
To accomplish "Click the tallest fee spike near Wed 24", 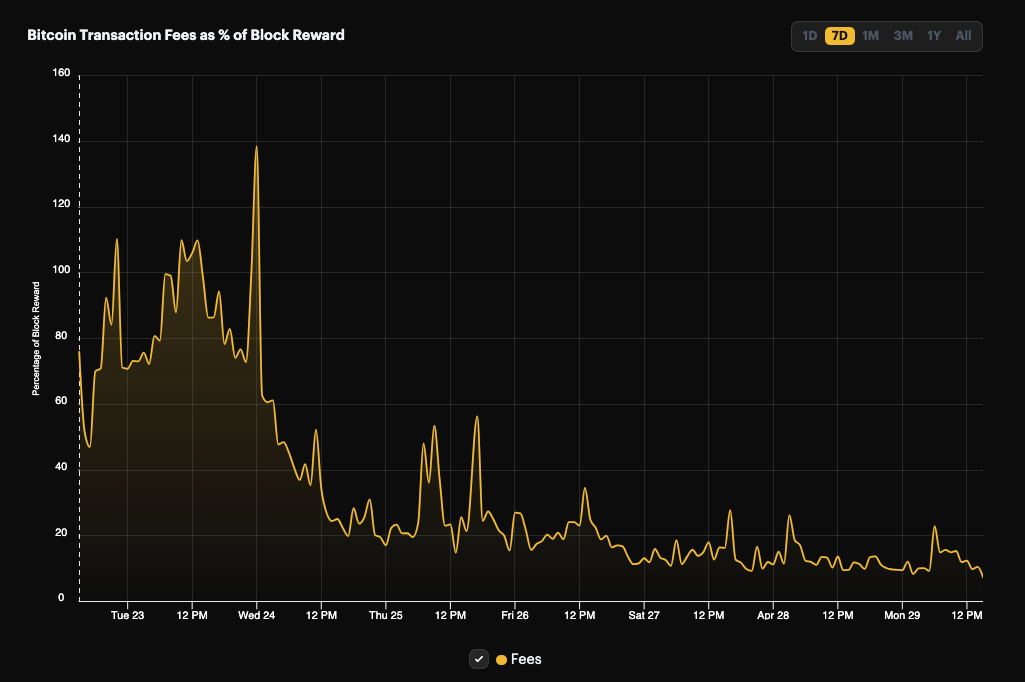I will (256, 147).
